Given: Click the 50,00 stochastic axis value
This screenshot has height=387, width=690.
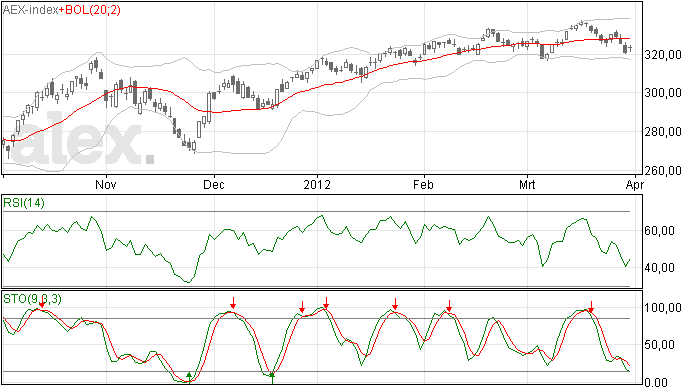Looking at the screenshot, I should 660,345.
